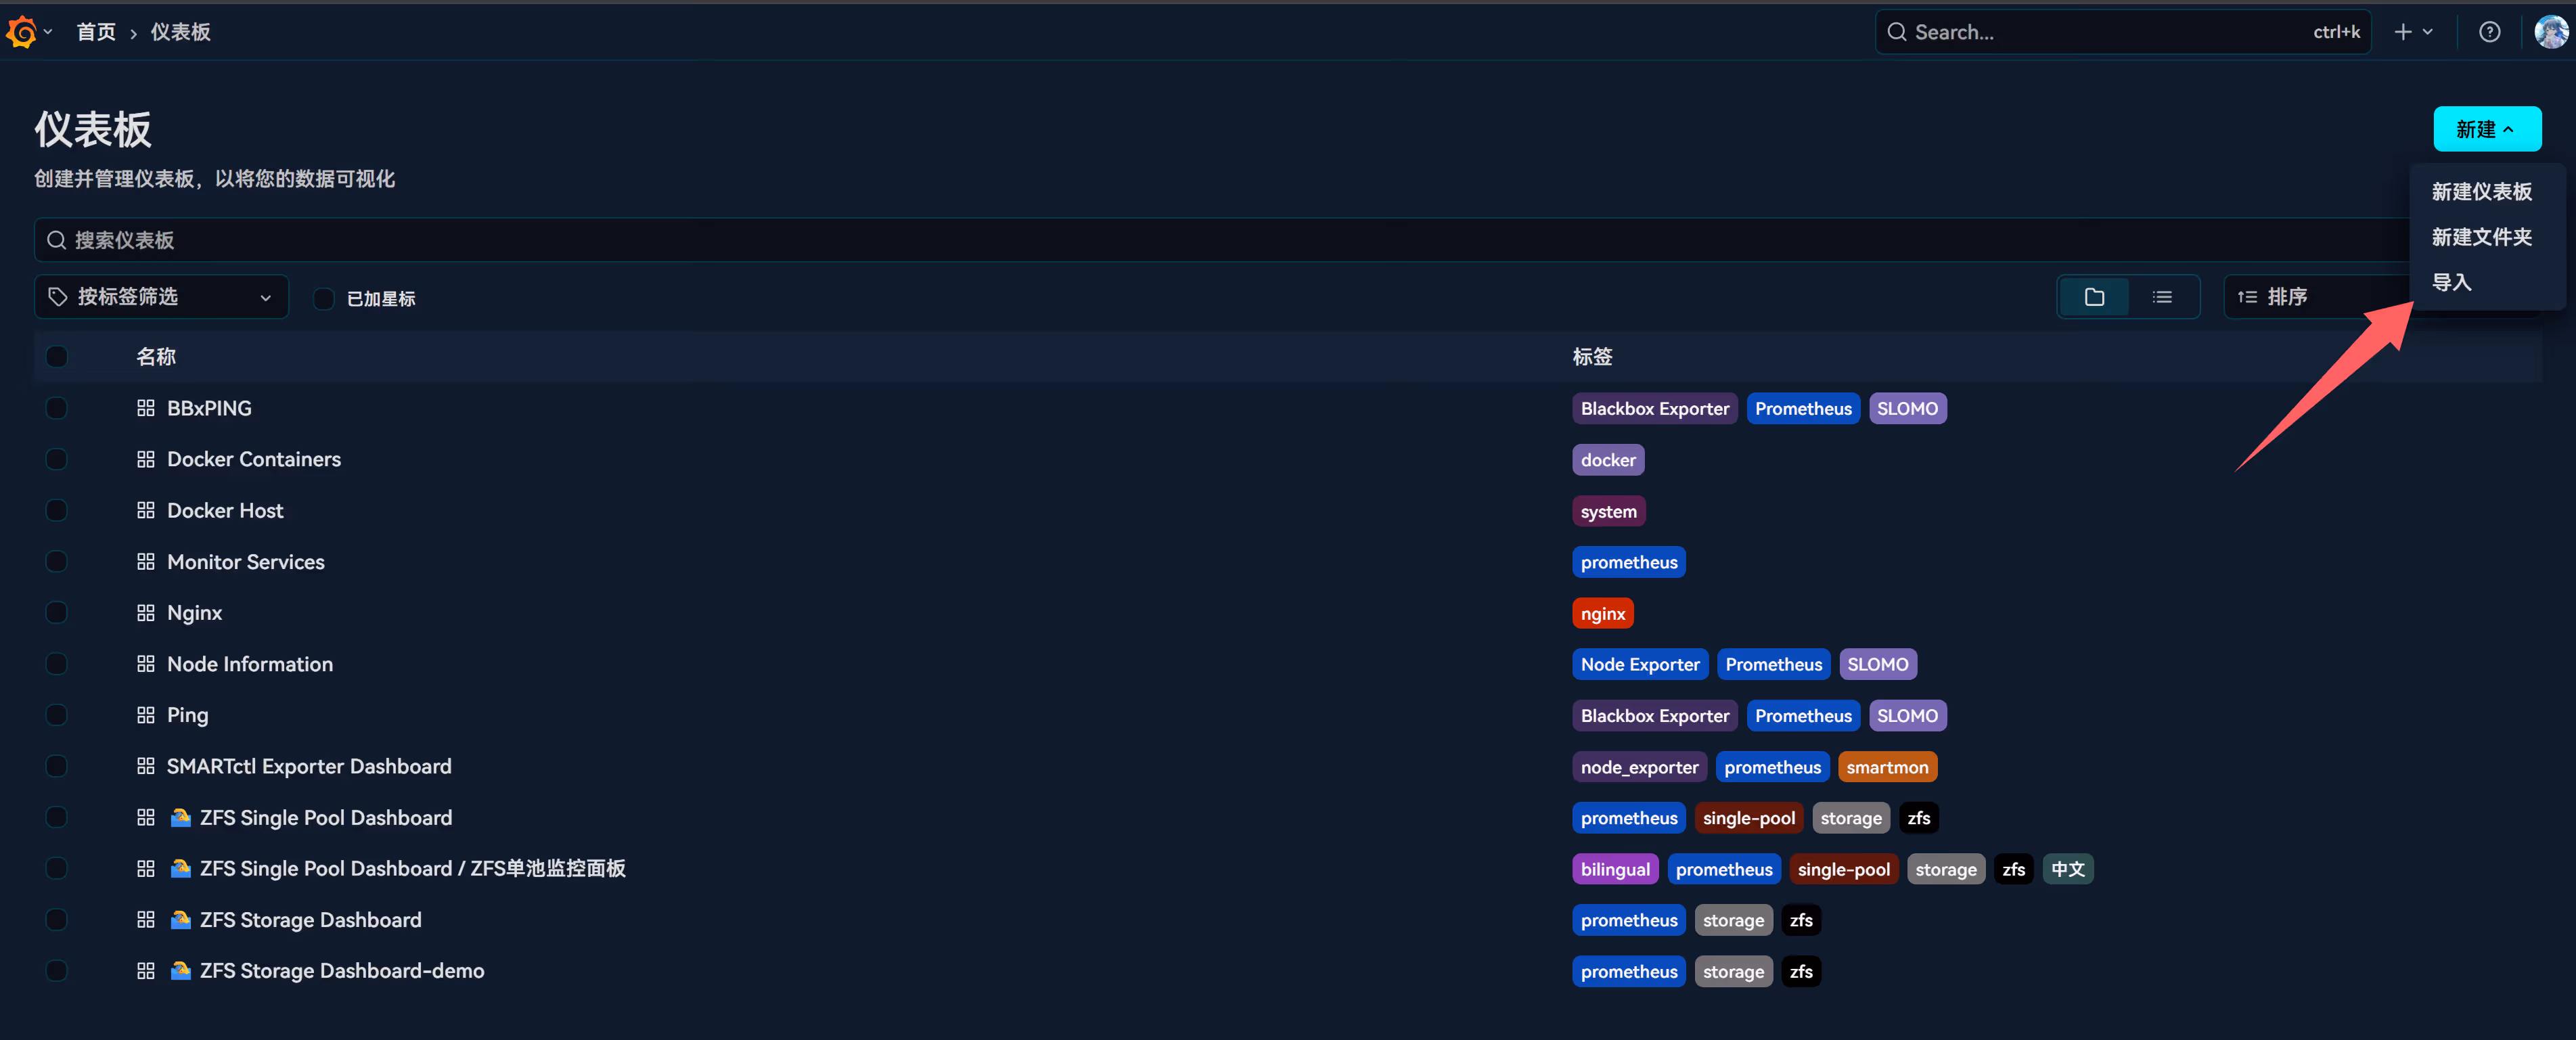Open the Node Information dashboard
This screenshot has height=1040, width=2576.
tap(249, 664)
